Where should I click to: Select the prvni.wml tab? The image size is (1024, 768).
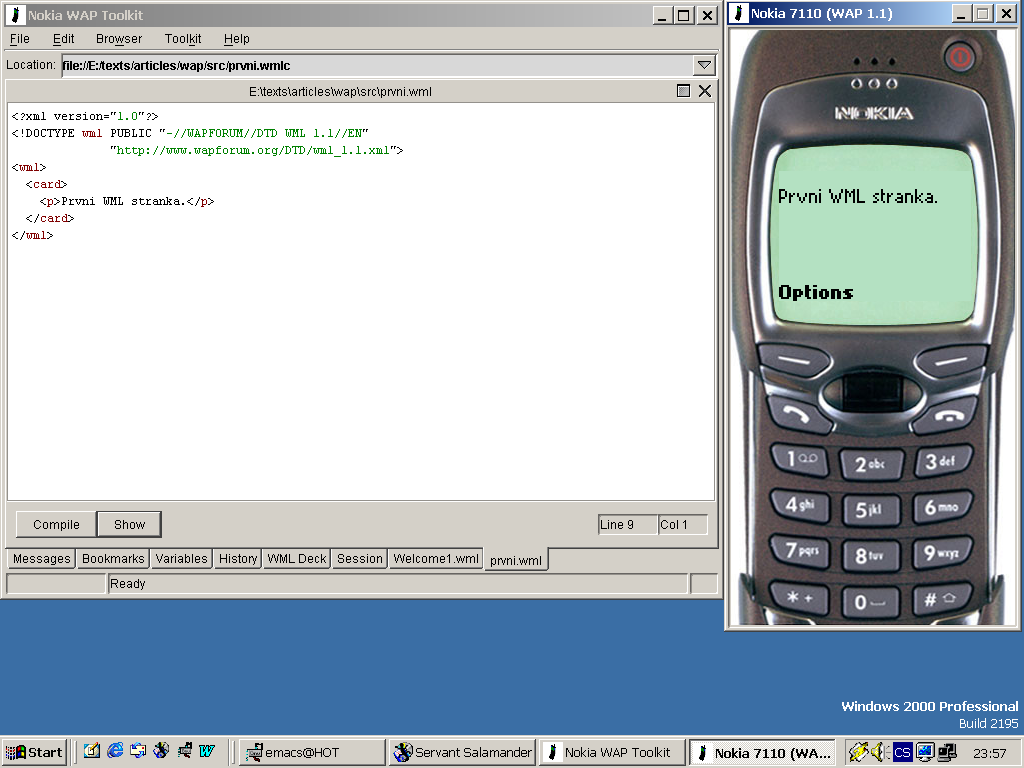click(516, 560)
